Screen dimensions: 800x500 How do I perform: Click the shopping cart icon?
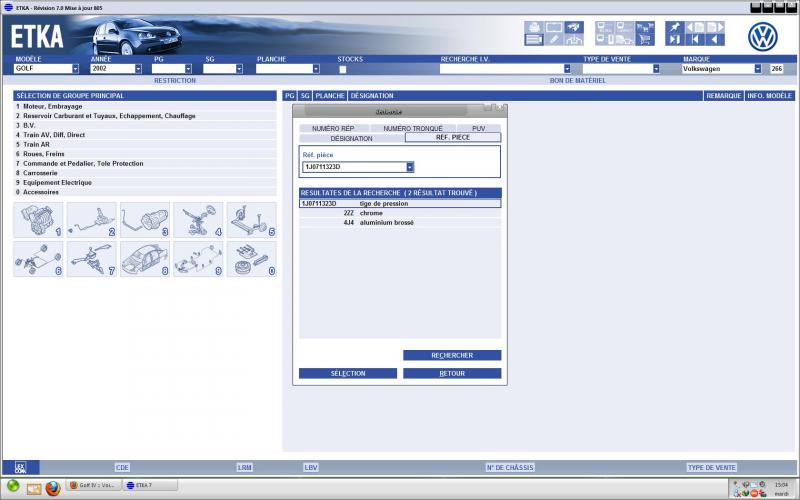pyautogui.click(x=645, y=39)
